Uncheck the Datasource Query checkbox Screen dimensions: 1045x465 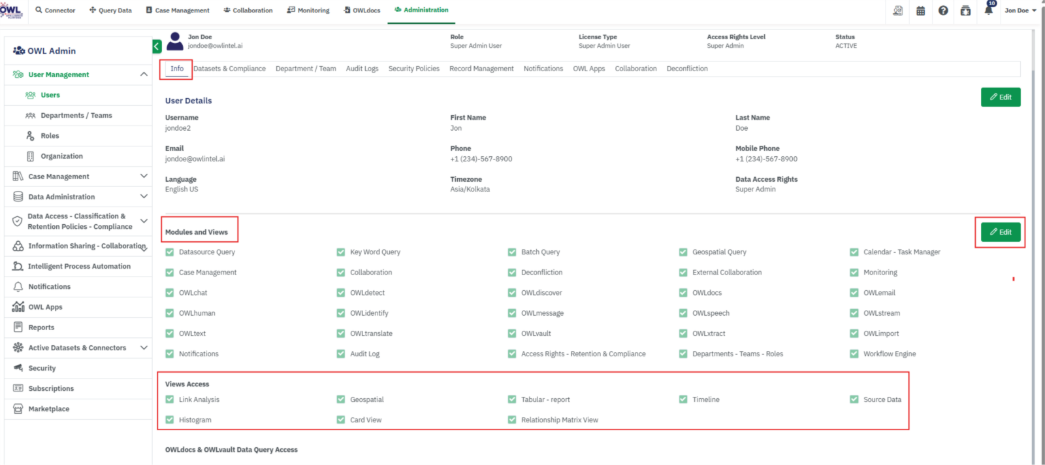click(170, 252)
